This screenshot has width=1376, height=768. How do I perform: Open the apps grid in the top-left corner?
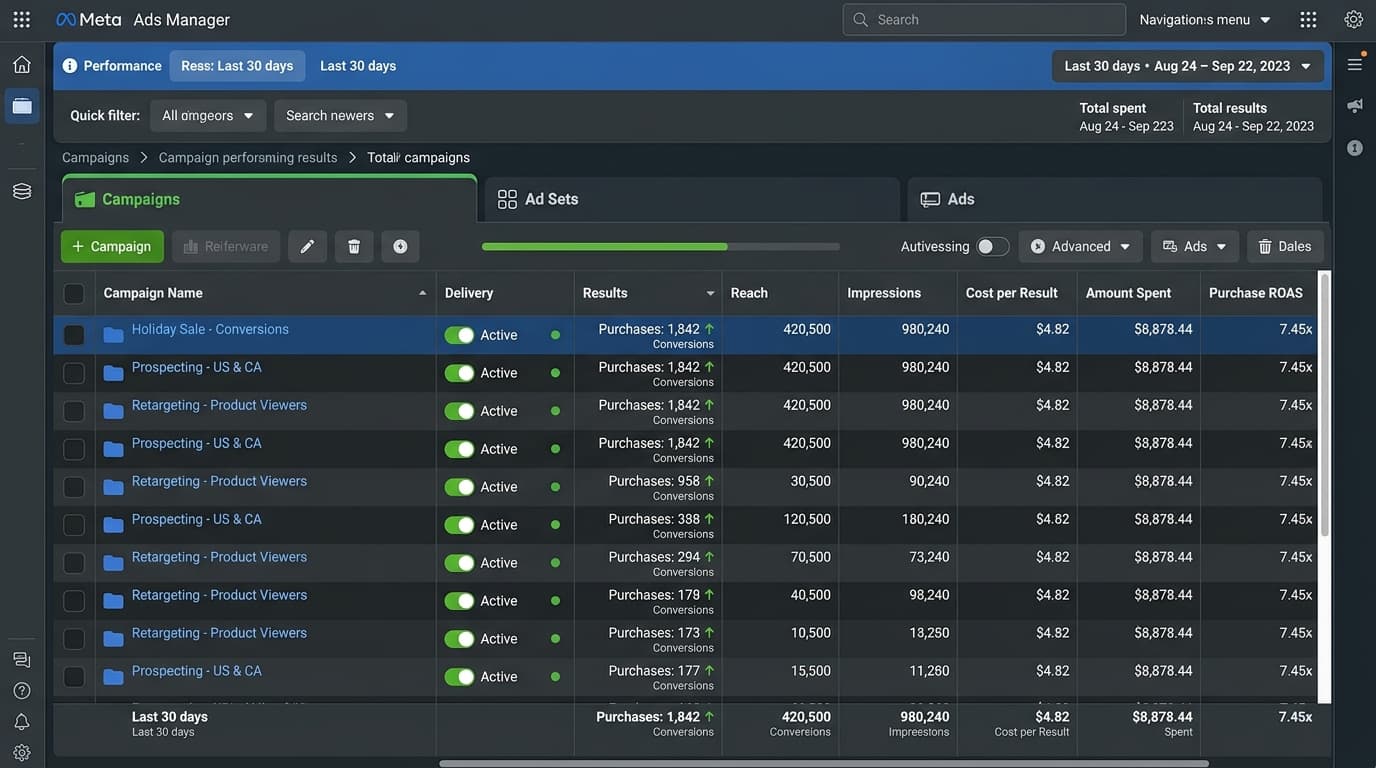[x=22, y=19]
